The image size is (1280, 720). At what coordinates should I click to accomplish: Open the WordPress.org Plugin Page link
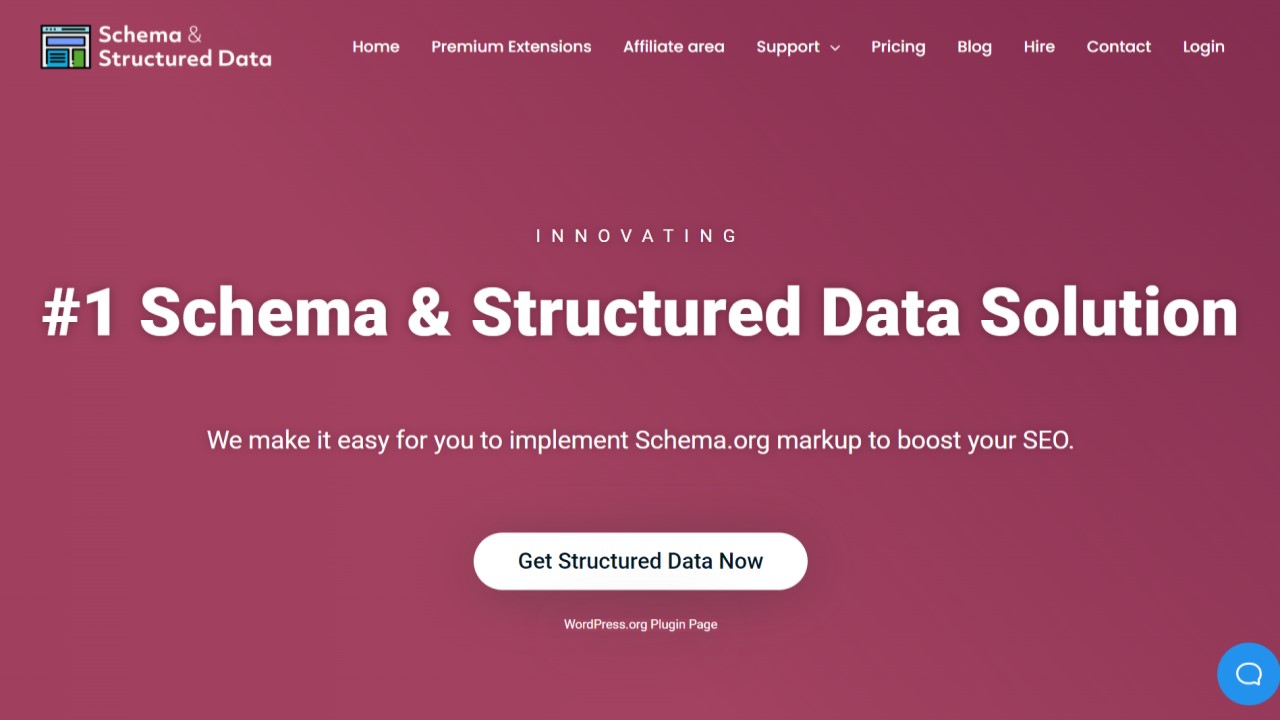coord(640,624)
